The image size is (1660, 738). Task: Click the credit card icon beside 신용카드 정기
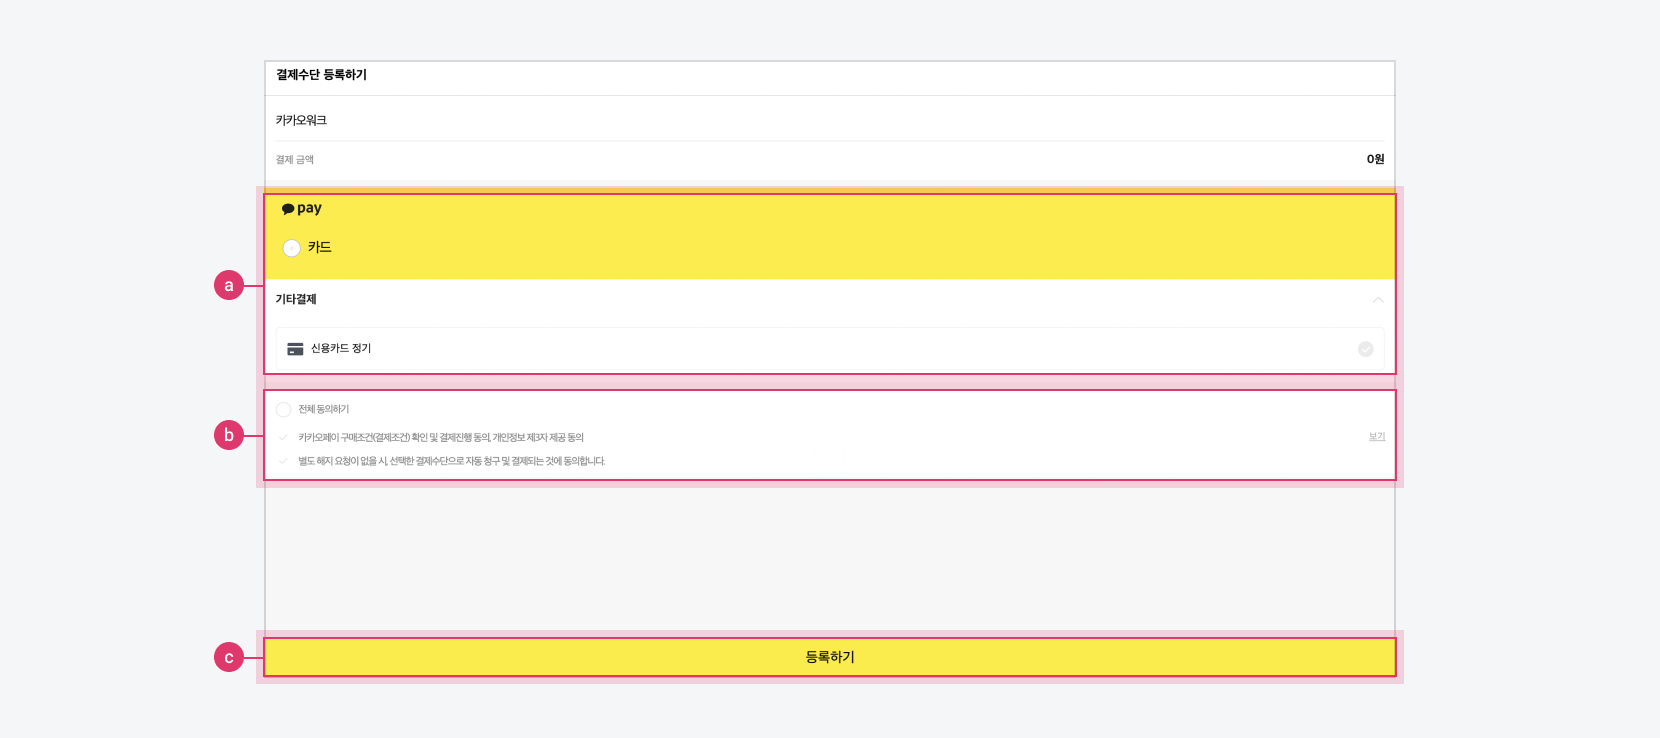coord(295,349)
